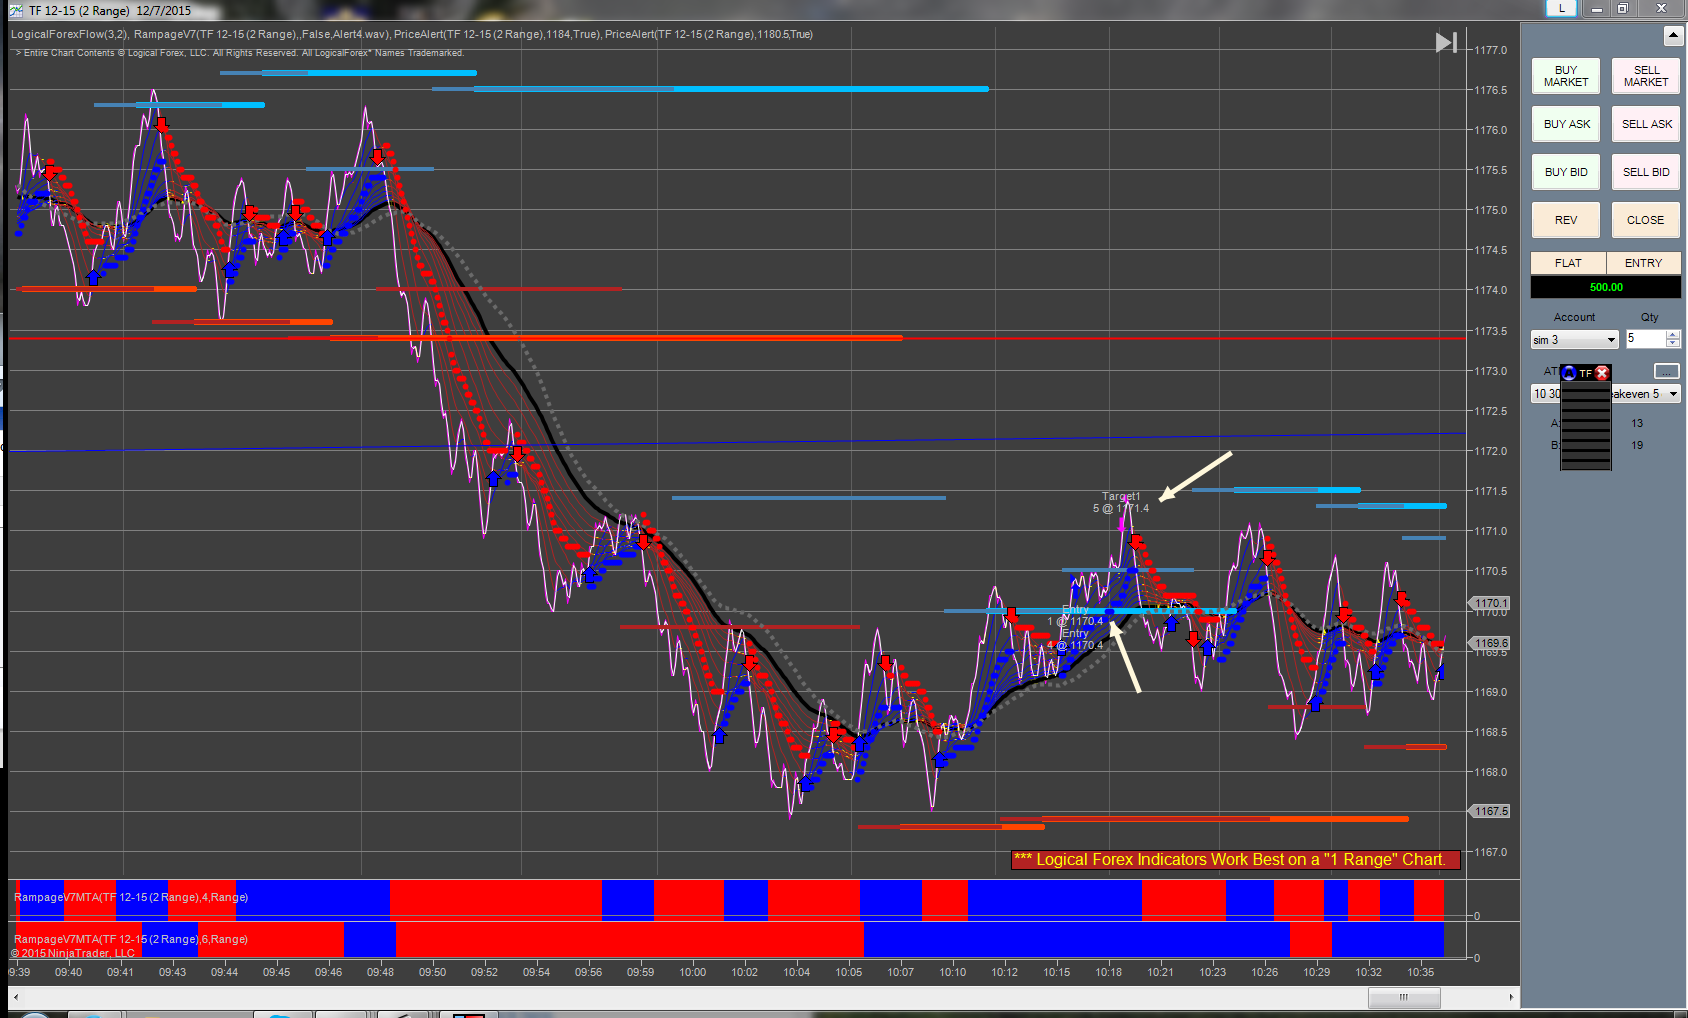Image resolution: width=1688 pixels, height=1018 pixels.
Task: Click the SELL MARKET button
Action: coord(1646,76)
